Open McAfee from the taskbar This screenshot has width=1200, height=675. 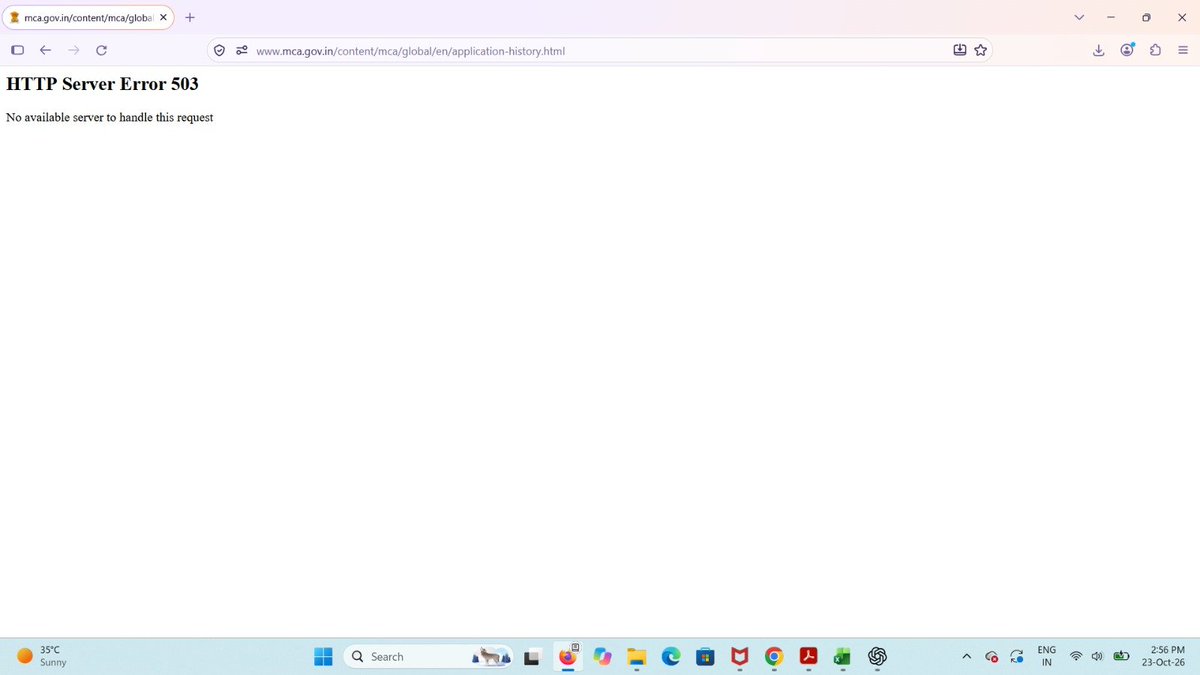coord(739,656)
